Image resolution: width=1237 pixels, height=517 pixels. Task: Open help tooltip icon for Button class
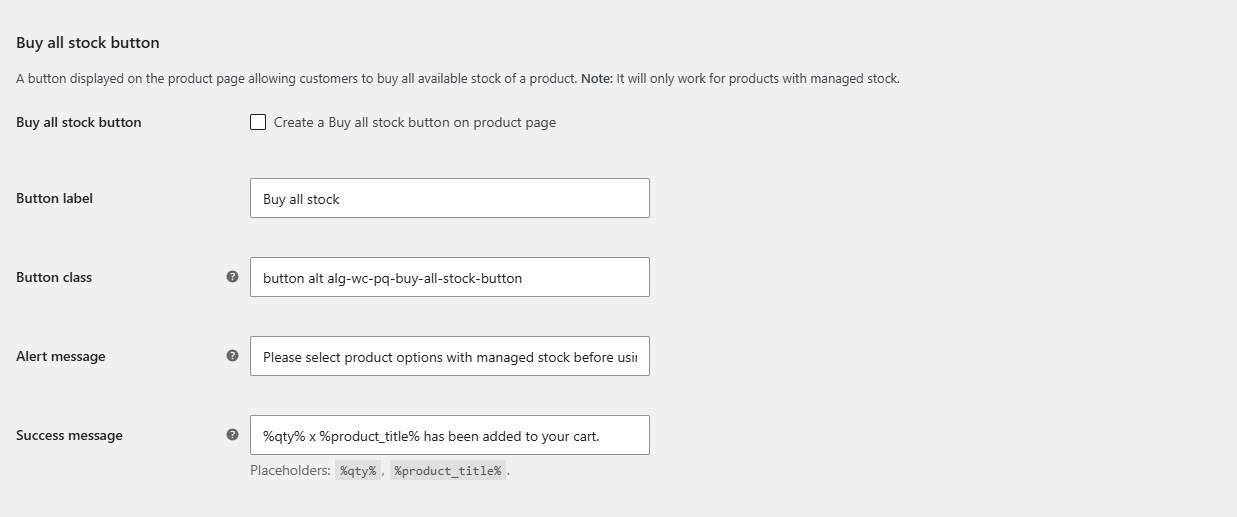232,276
